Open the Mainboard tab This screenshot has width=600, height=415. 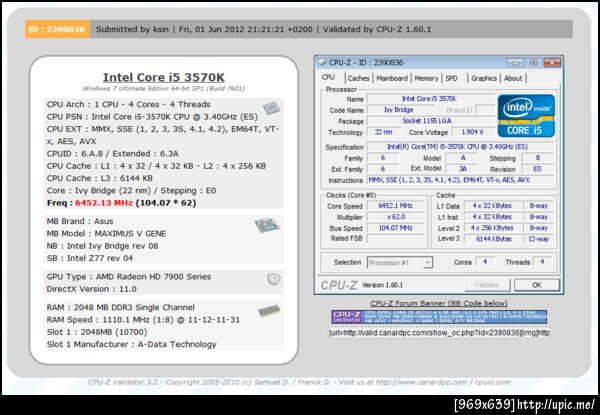click(392, 78)
